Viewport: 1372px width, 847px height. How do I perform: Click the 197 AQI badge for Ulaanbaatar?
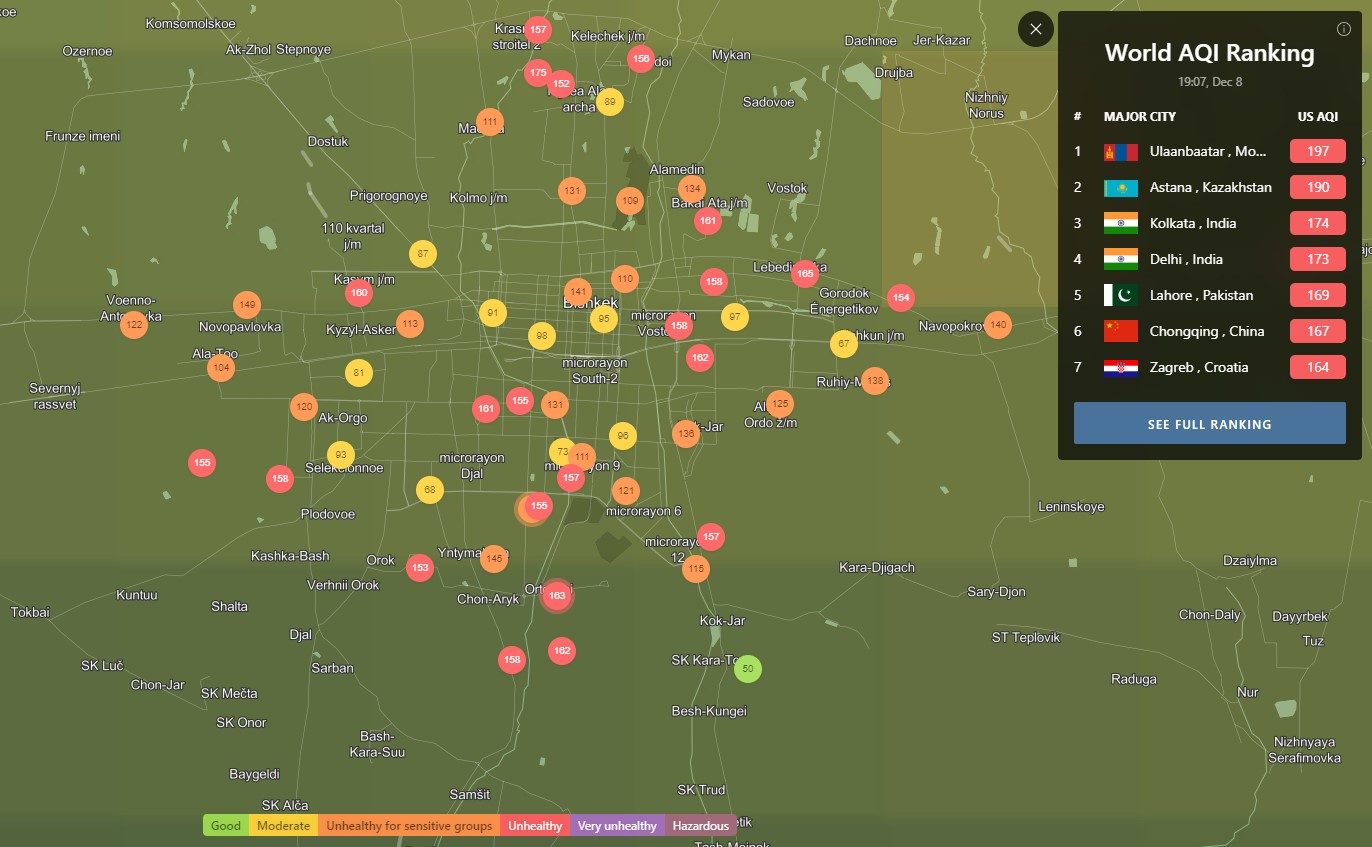[1317, 152]
